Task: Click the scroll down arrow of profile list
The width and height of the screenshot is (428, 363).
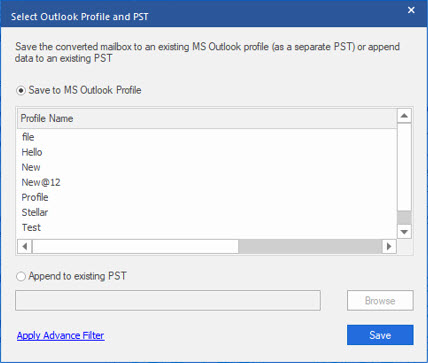Action: click(x=404, y=232)
